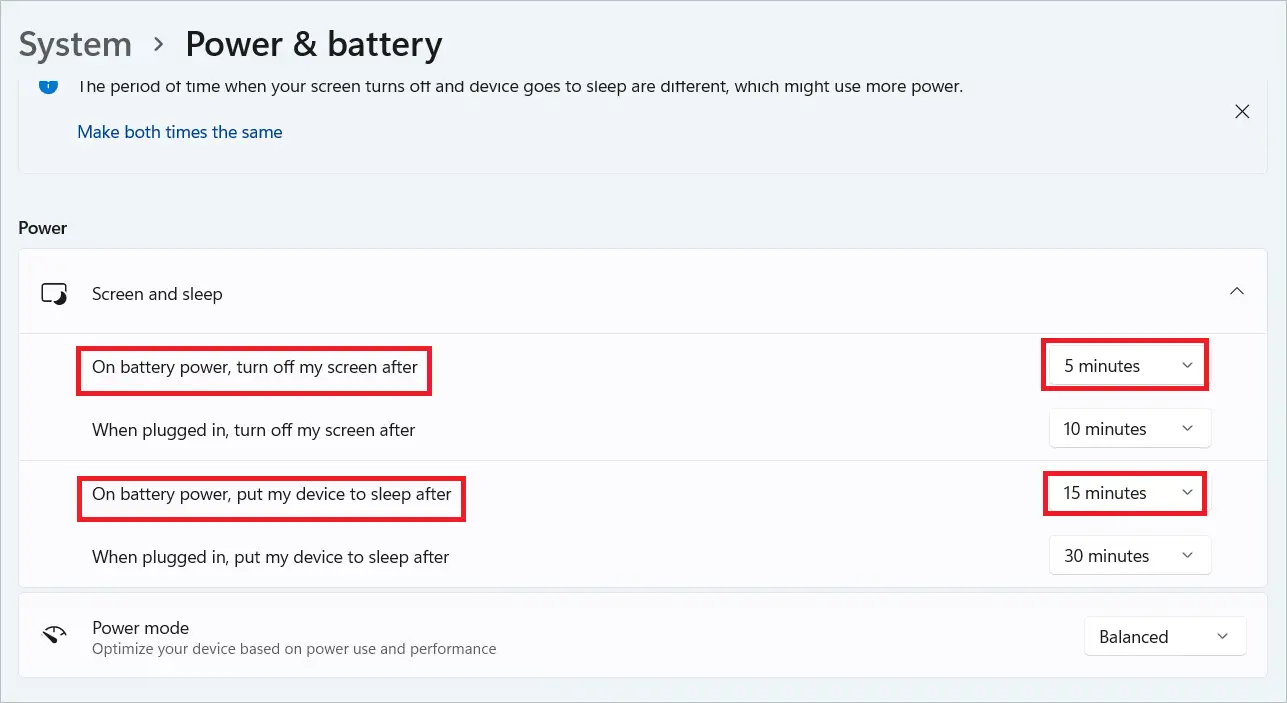
Task: Open the 5 minutes battery screen dropdown
Action: [x=1127, y=366]
